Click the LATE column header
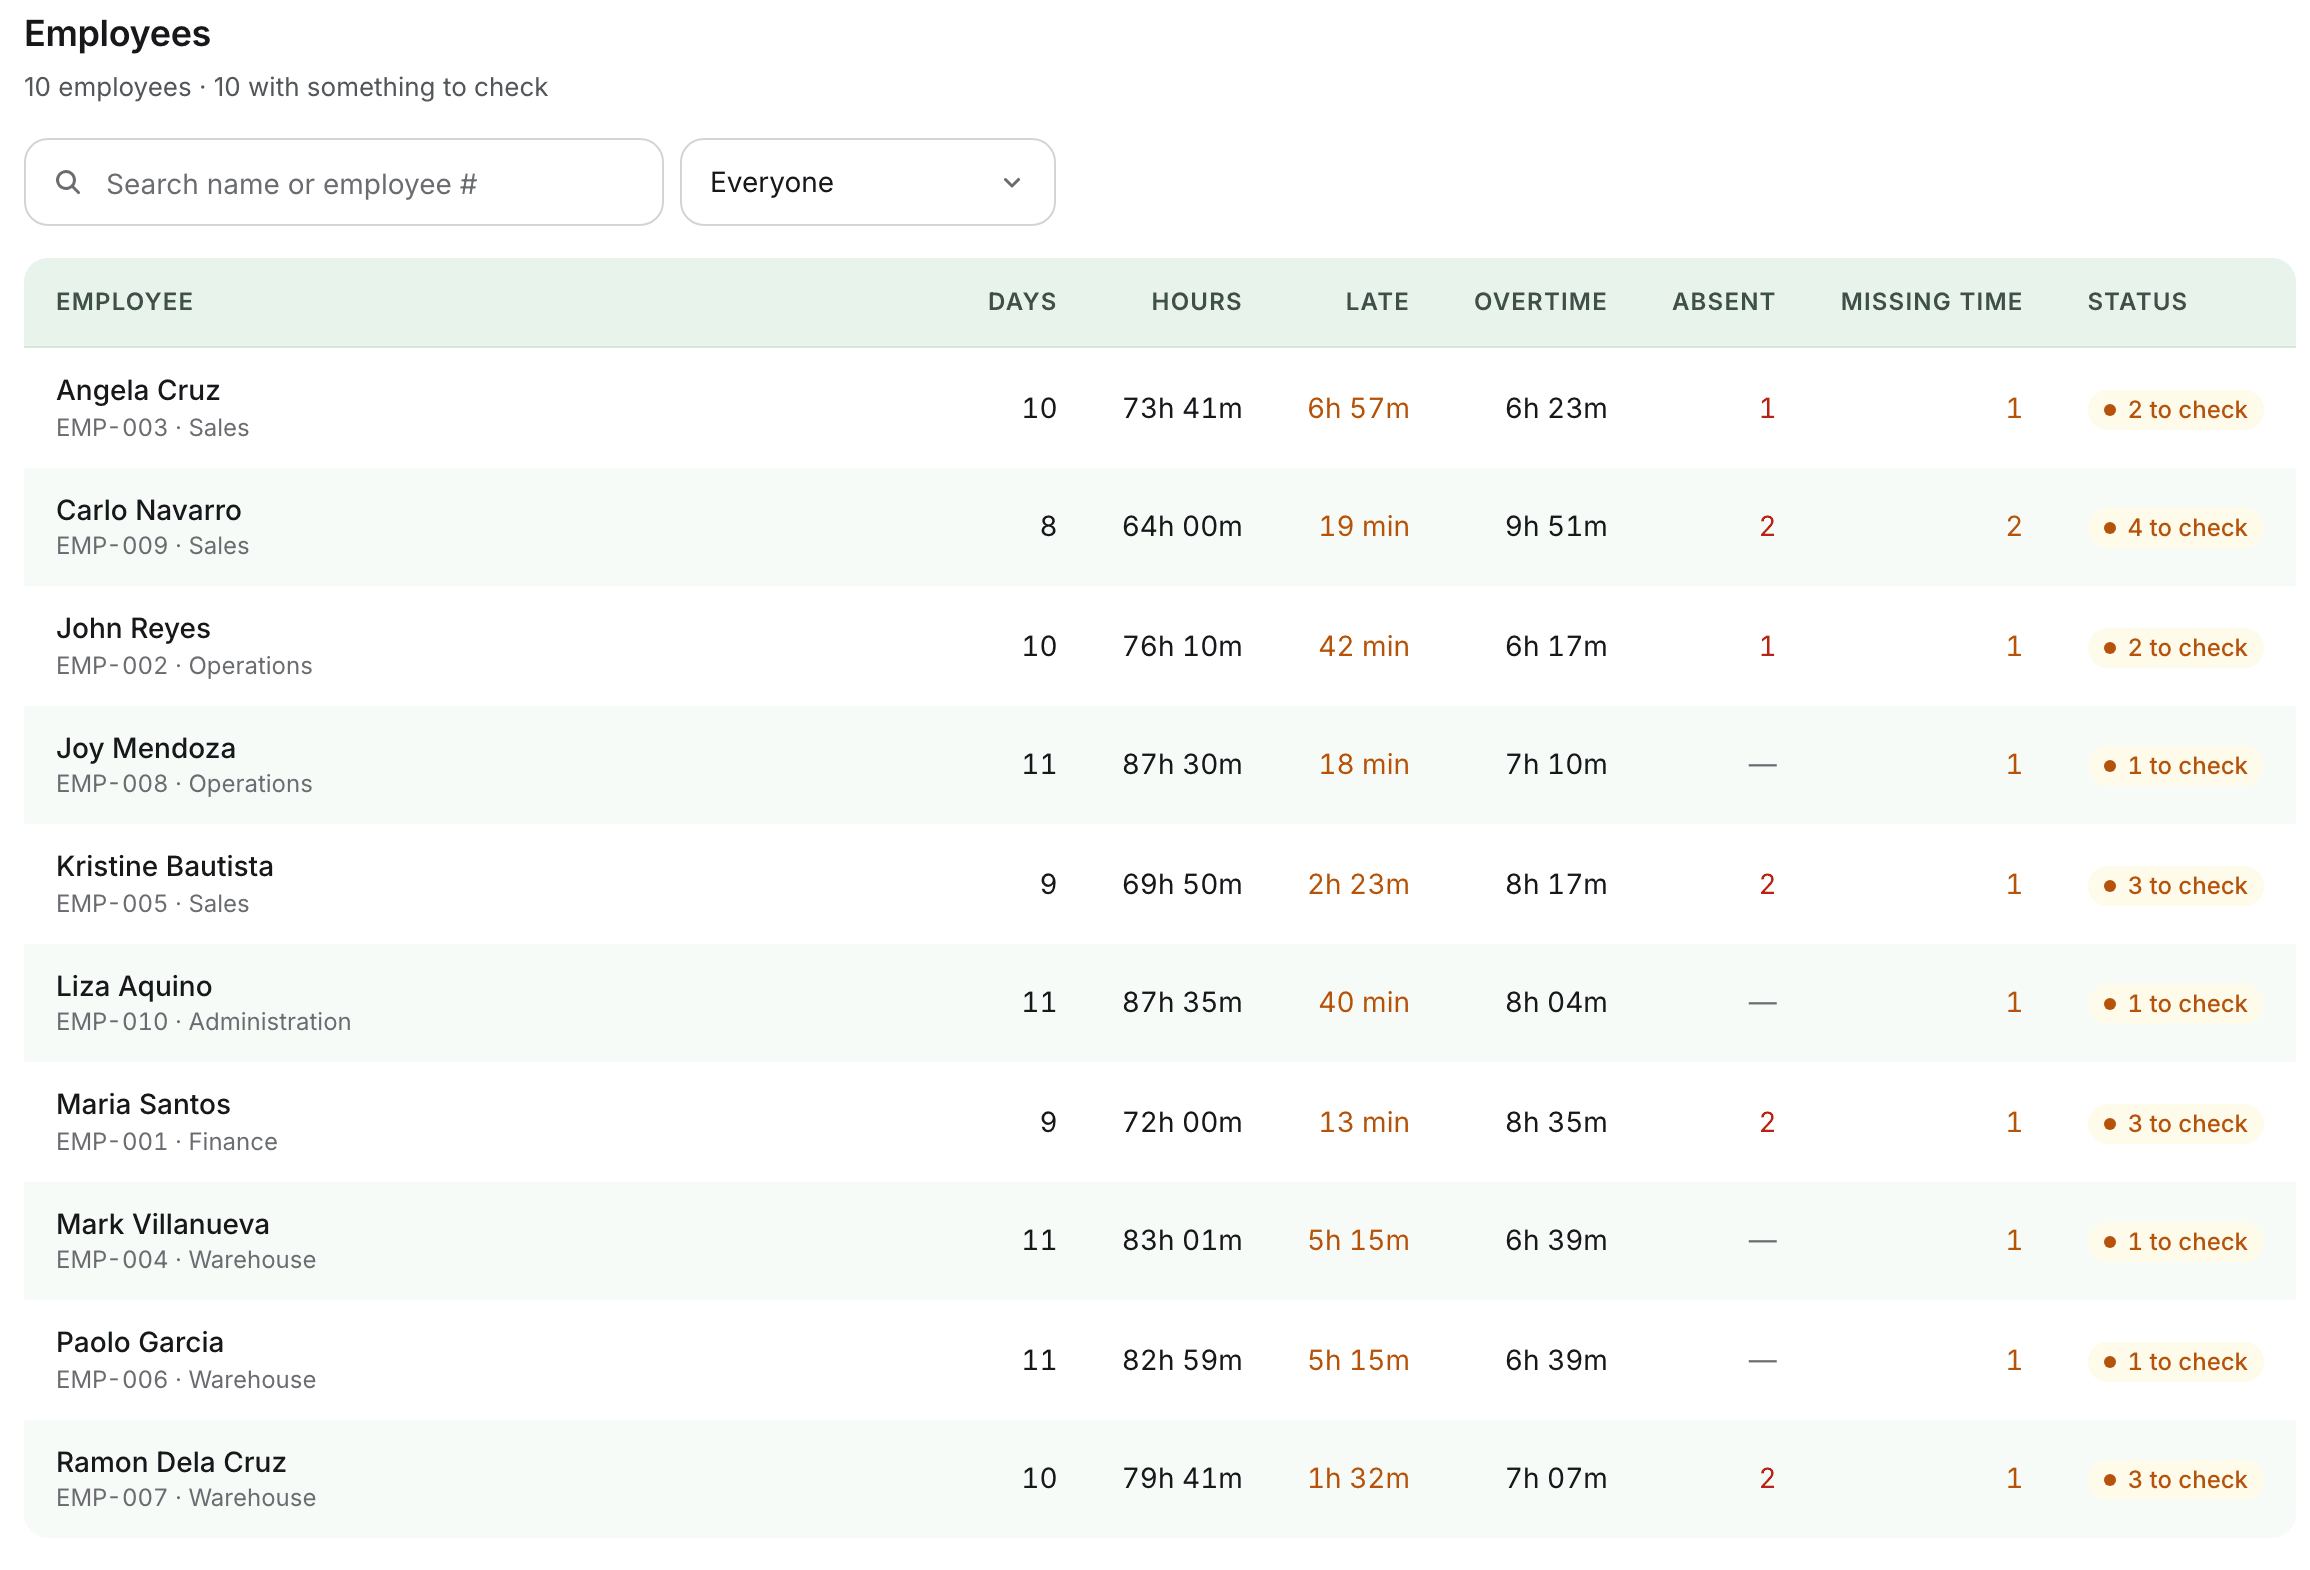The width and height of the screenshot is (2310, 1570). (x=1377, y=302)
